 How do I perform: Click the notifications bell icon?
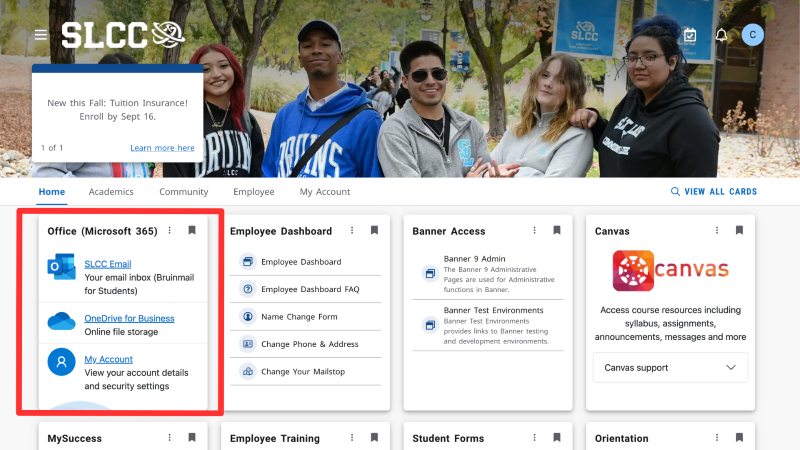coord(721,35)
